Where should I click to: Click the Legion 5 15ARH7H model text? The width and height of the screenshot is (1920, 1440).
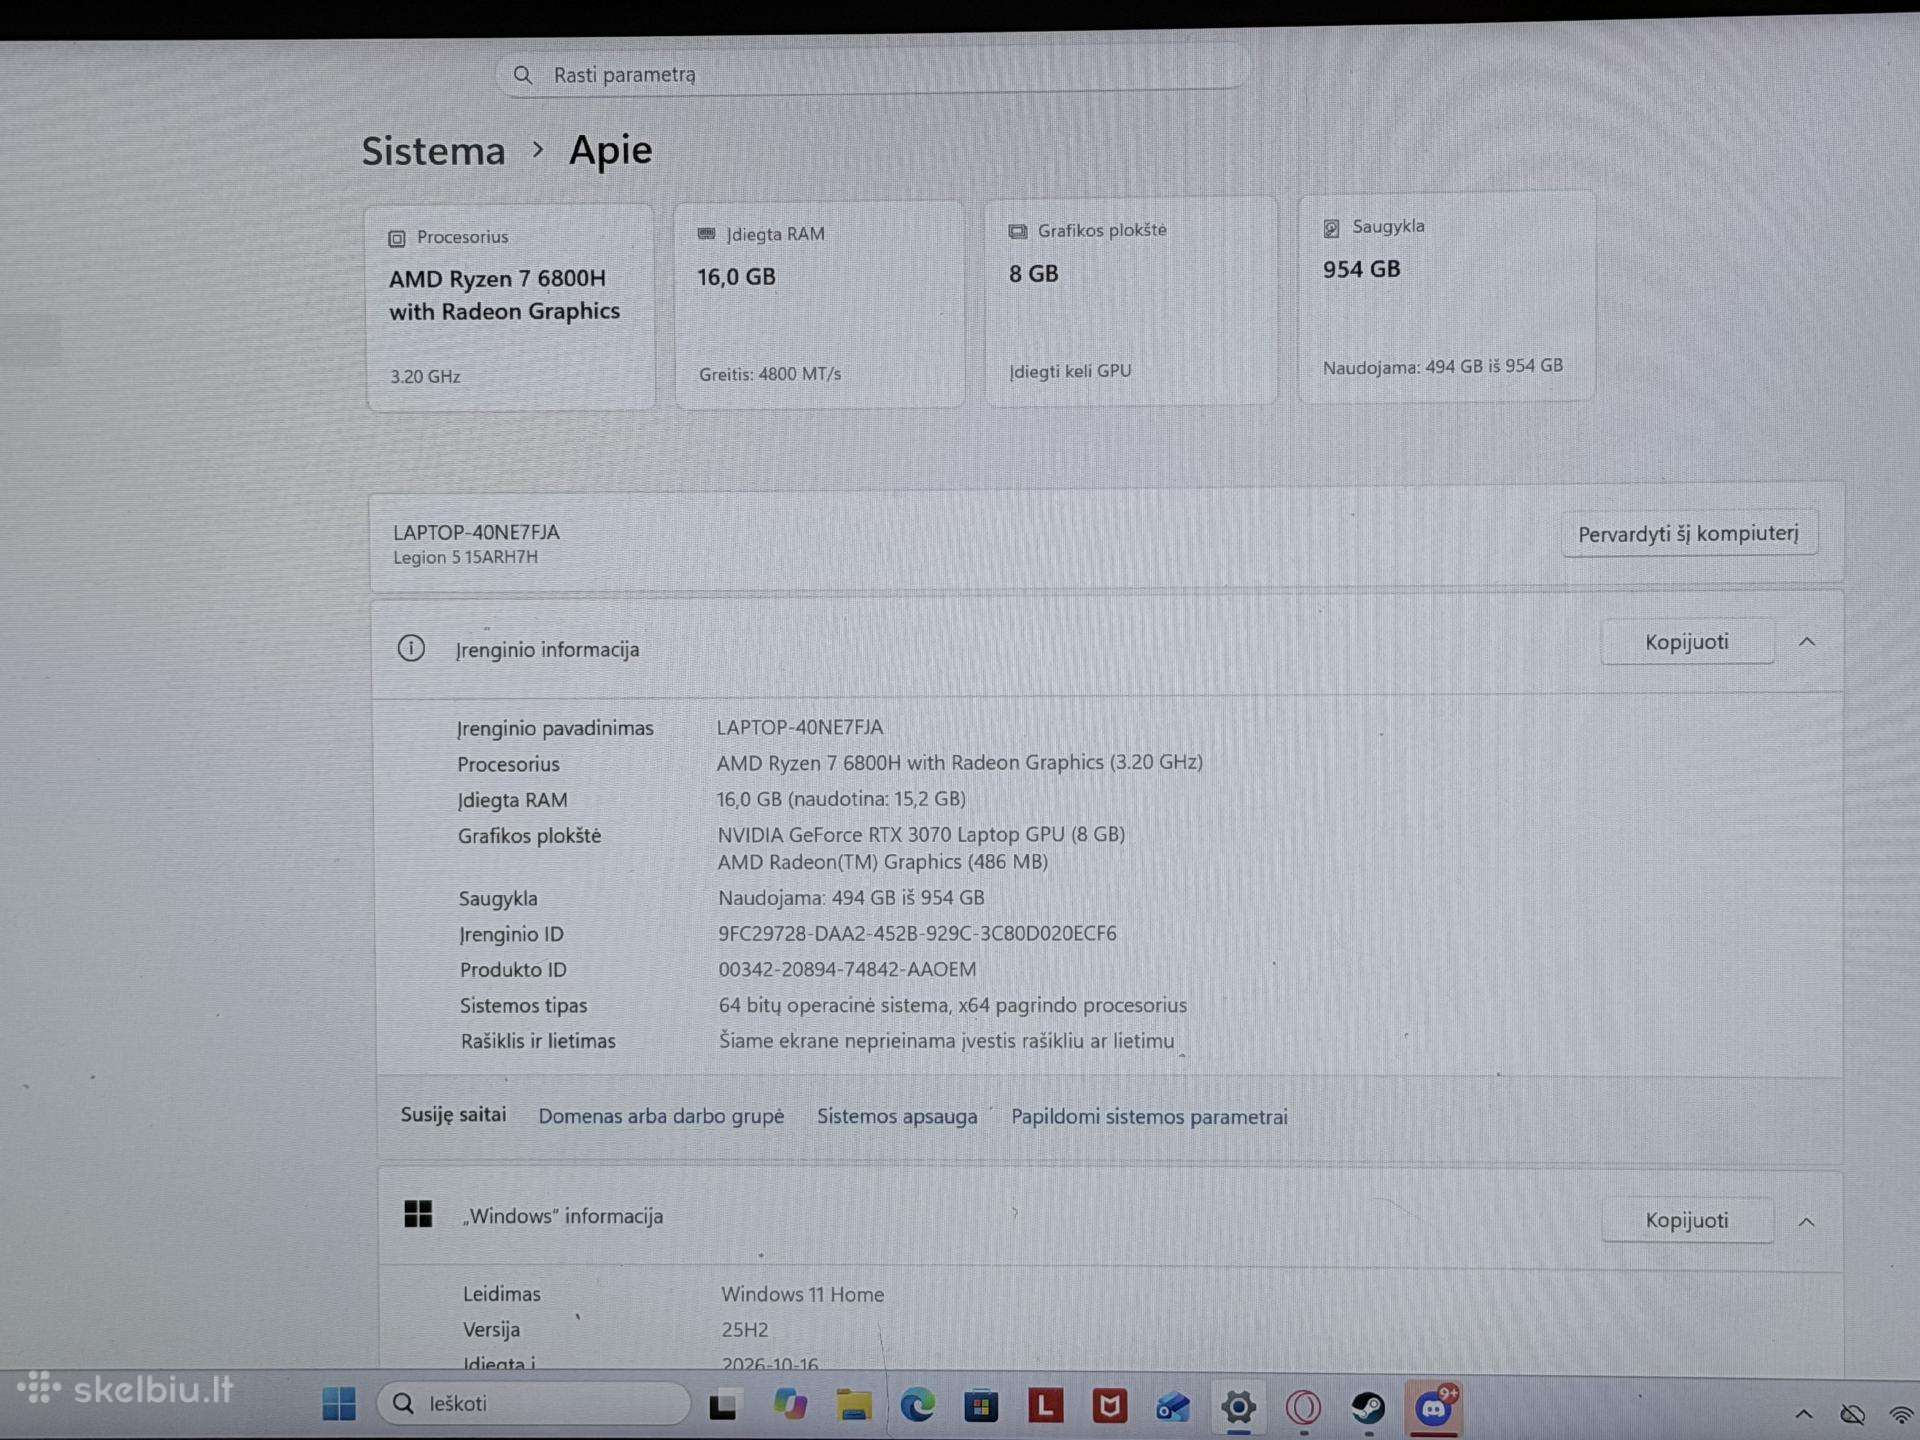click(465, 557)
